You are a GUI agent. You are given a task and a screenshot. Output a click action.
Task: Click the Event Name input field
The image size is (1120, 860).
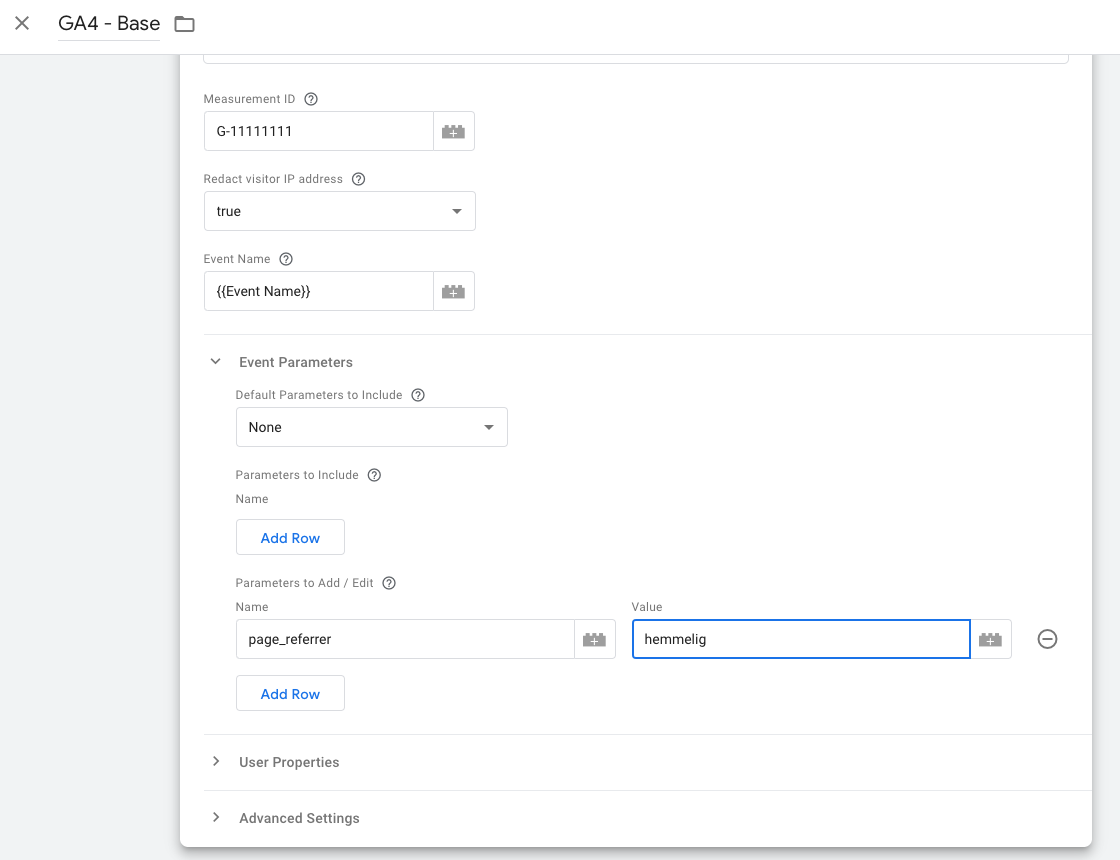(x=319, y=291)
